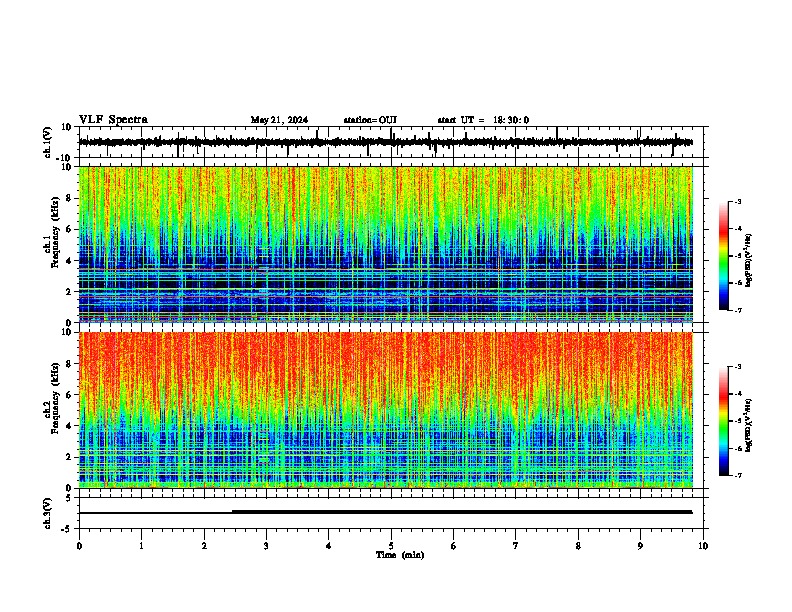Click the ch.2 "Frequency (kHz)" axis label

[x=55, y=400]
